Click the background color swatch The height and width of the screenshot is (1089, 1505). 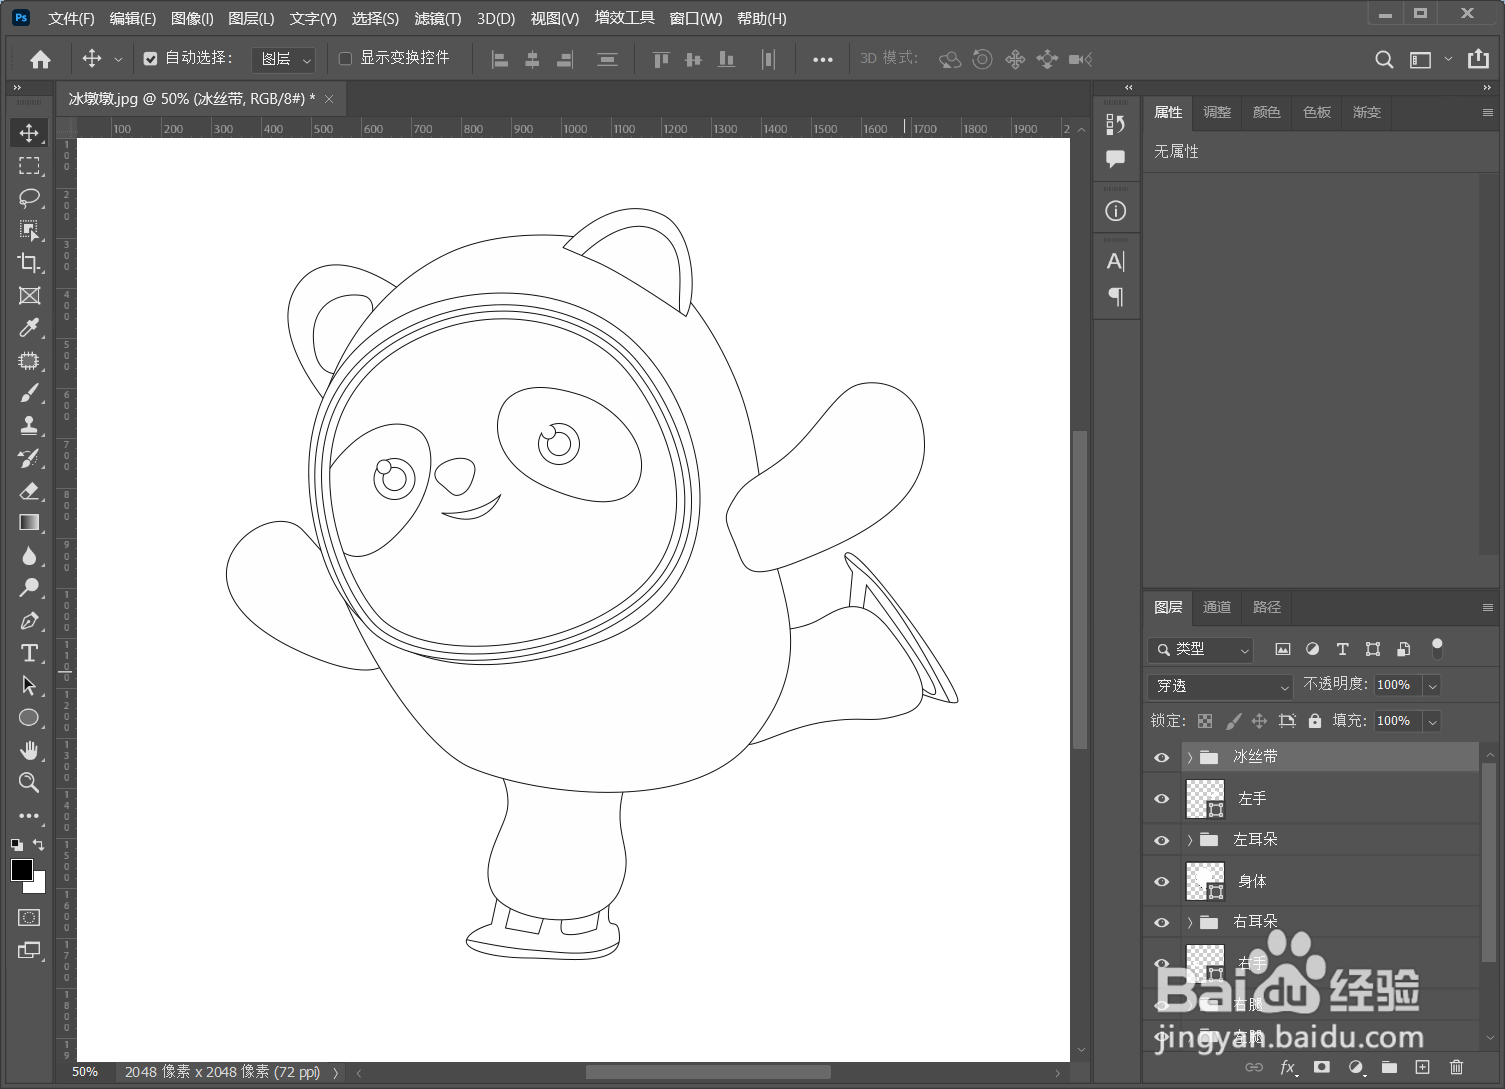click(x=39, y=886)
